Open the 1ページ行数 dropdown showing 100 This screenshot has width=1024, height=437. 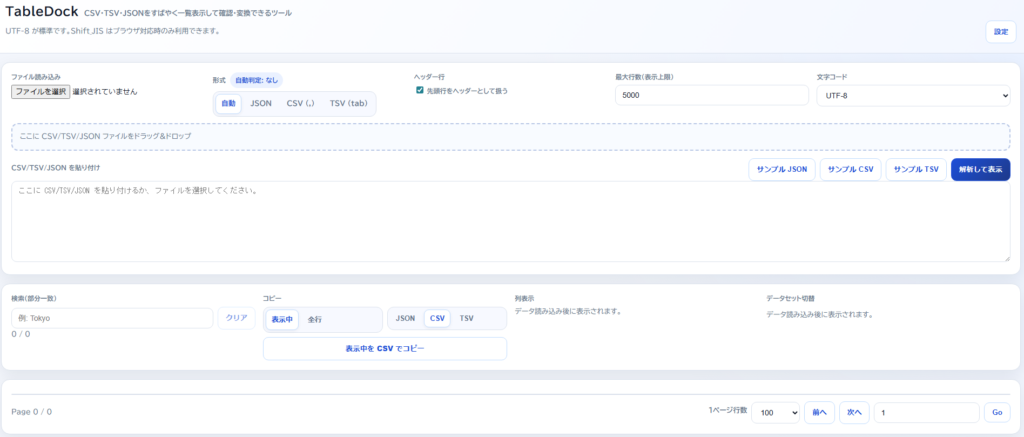tap(777, 413)
